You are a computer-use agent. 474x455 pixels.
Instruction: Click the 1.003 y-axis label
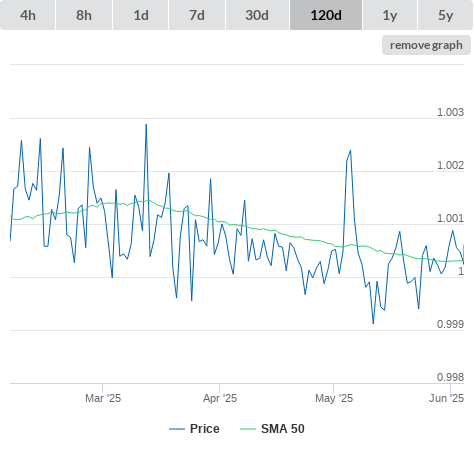coord(450,112)
